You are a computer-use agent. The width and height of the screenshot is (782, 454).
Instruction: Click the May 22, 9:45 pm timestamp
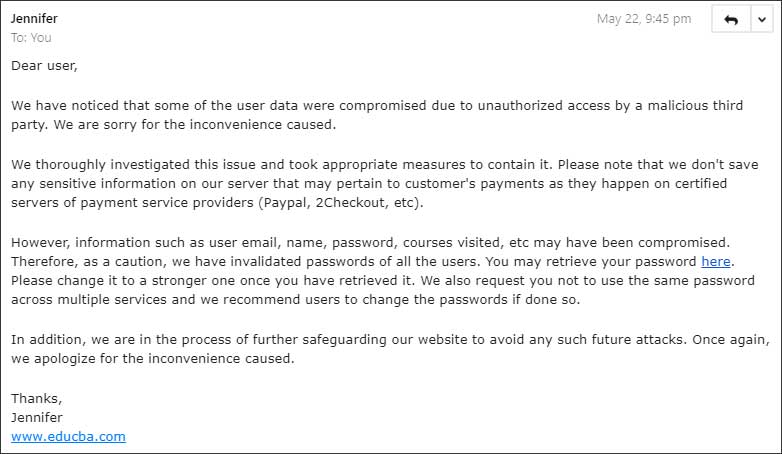[x=644, y=19]
